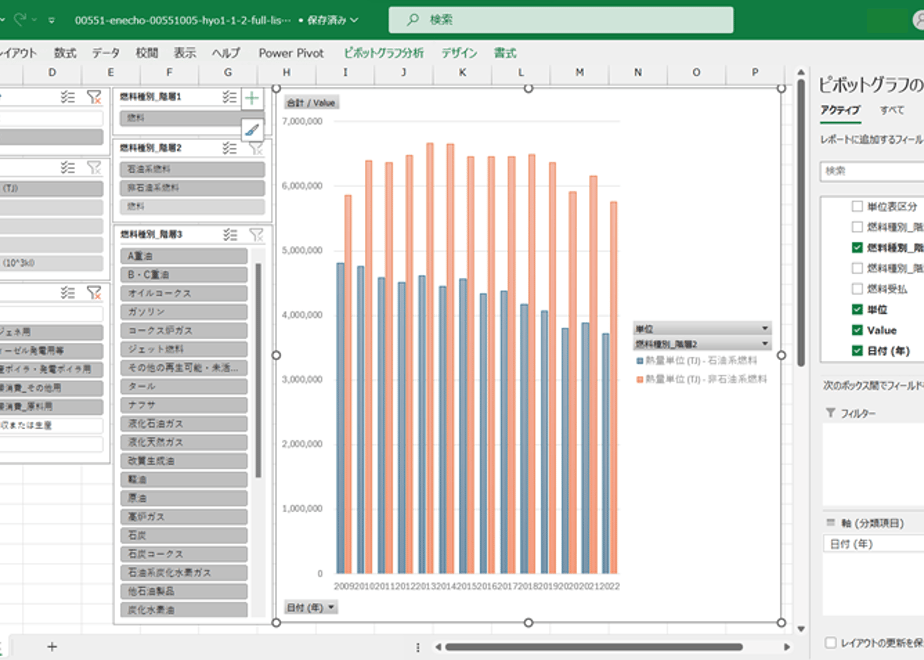Select ナフサ slicer item
924x660 pixels.
184,405
